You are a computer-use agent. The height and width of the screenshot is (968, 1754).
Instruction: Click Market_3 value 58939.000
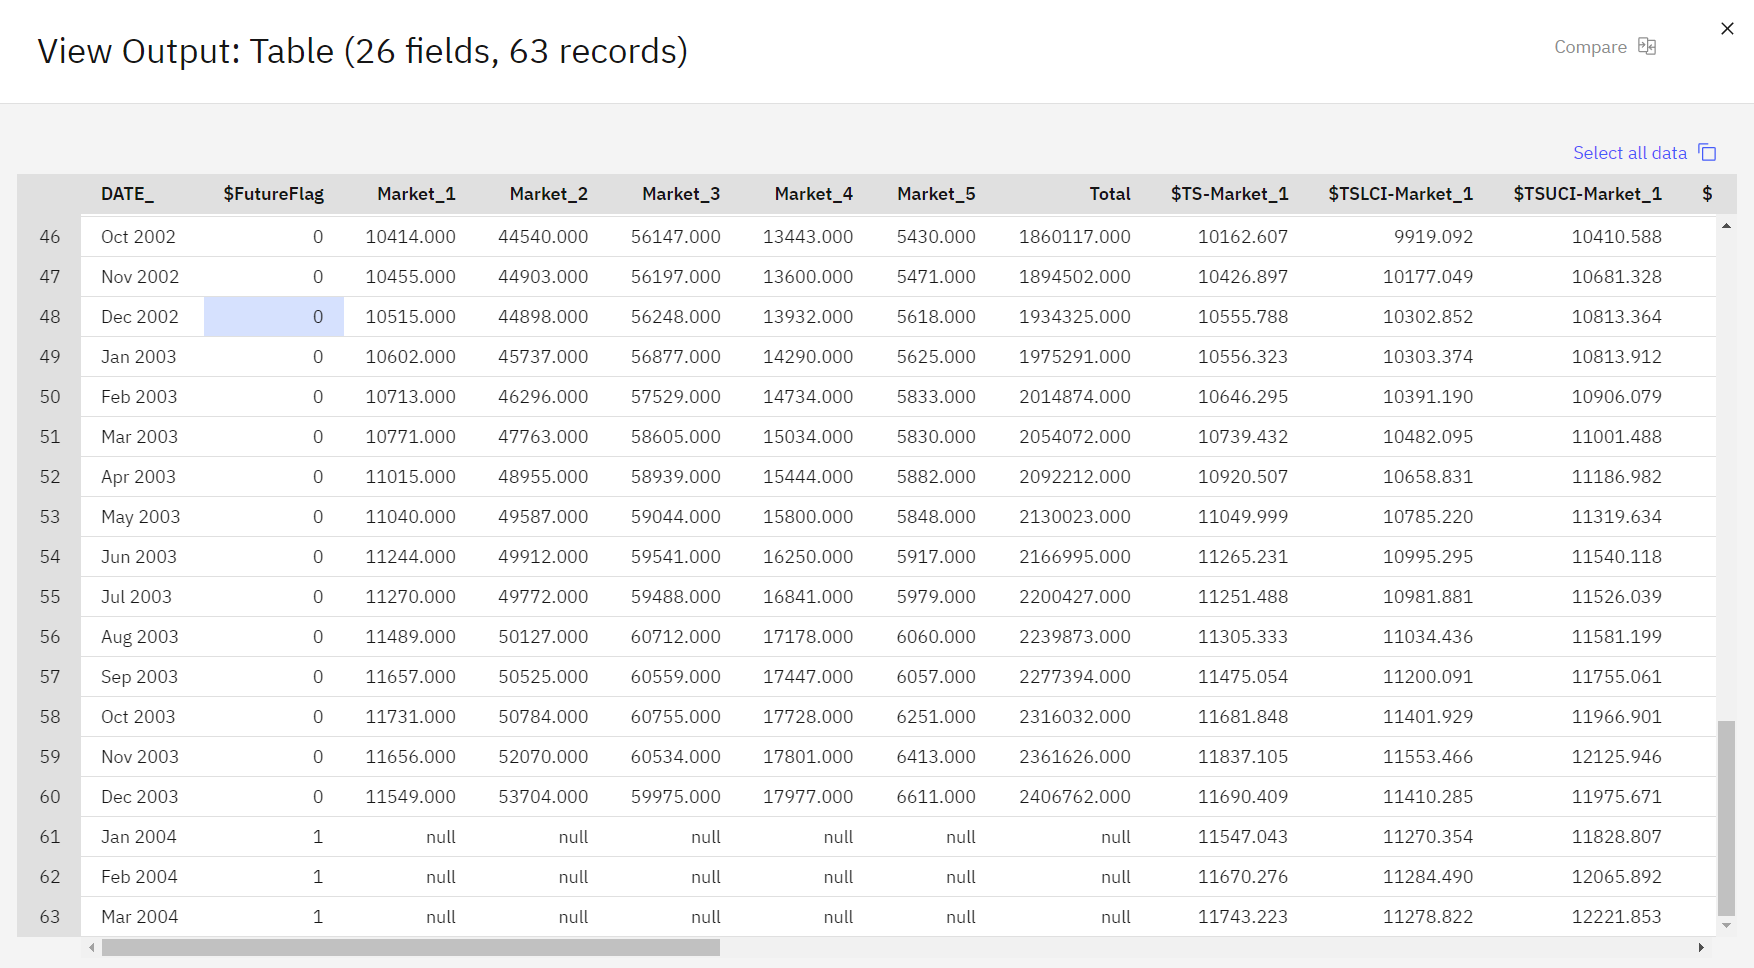pyautogui.click(x=676, y=477)
